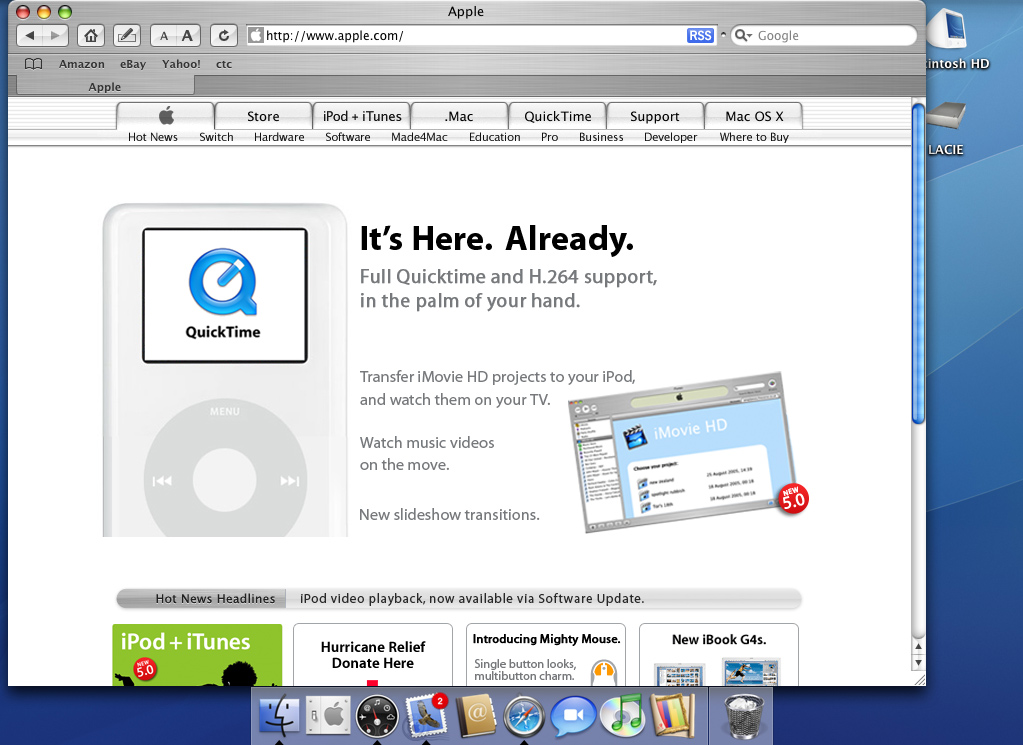
Task: Open Google search magnifier dropdown
Action: pyautogui.click(x=743, y=35)
